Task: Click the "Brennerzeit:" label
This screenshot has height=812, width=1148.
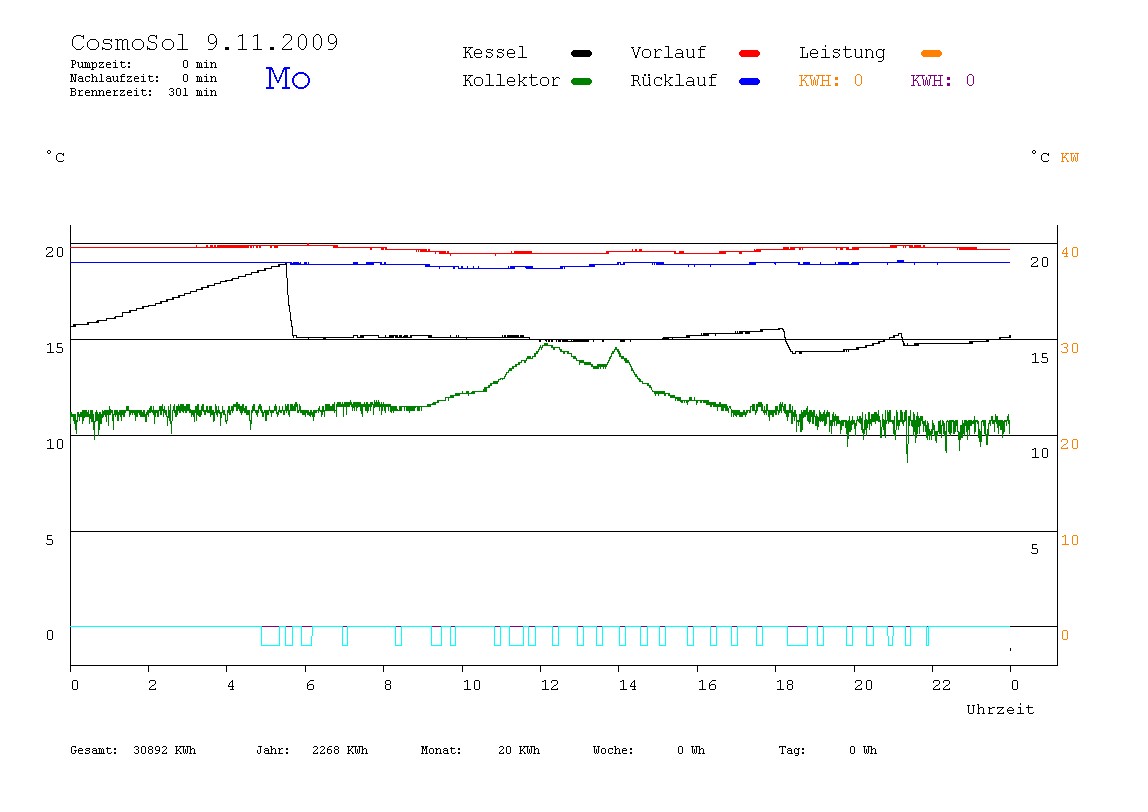Action: [x=111, y=92]
